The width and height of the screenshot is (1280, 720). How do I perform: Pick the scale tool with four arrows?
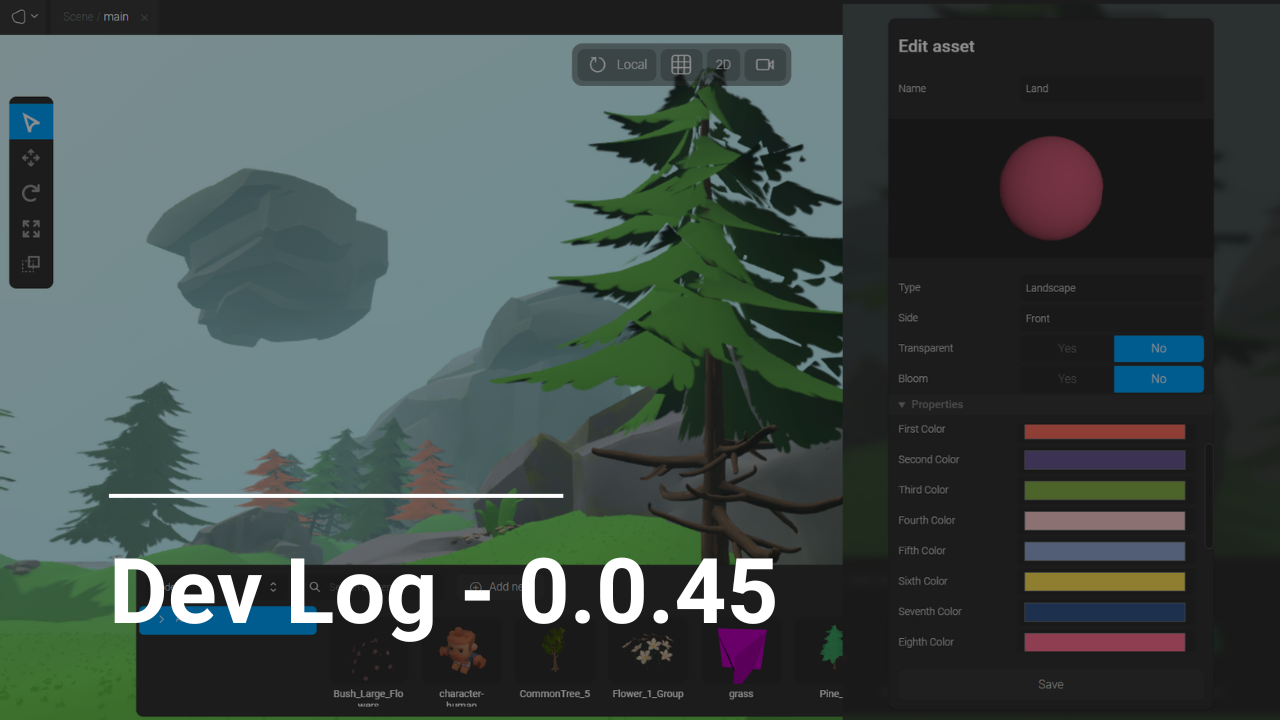click(x=31, y=229)
